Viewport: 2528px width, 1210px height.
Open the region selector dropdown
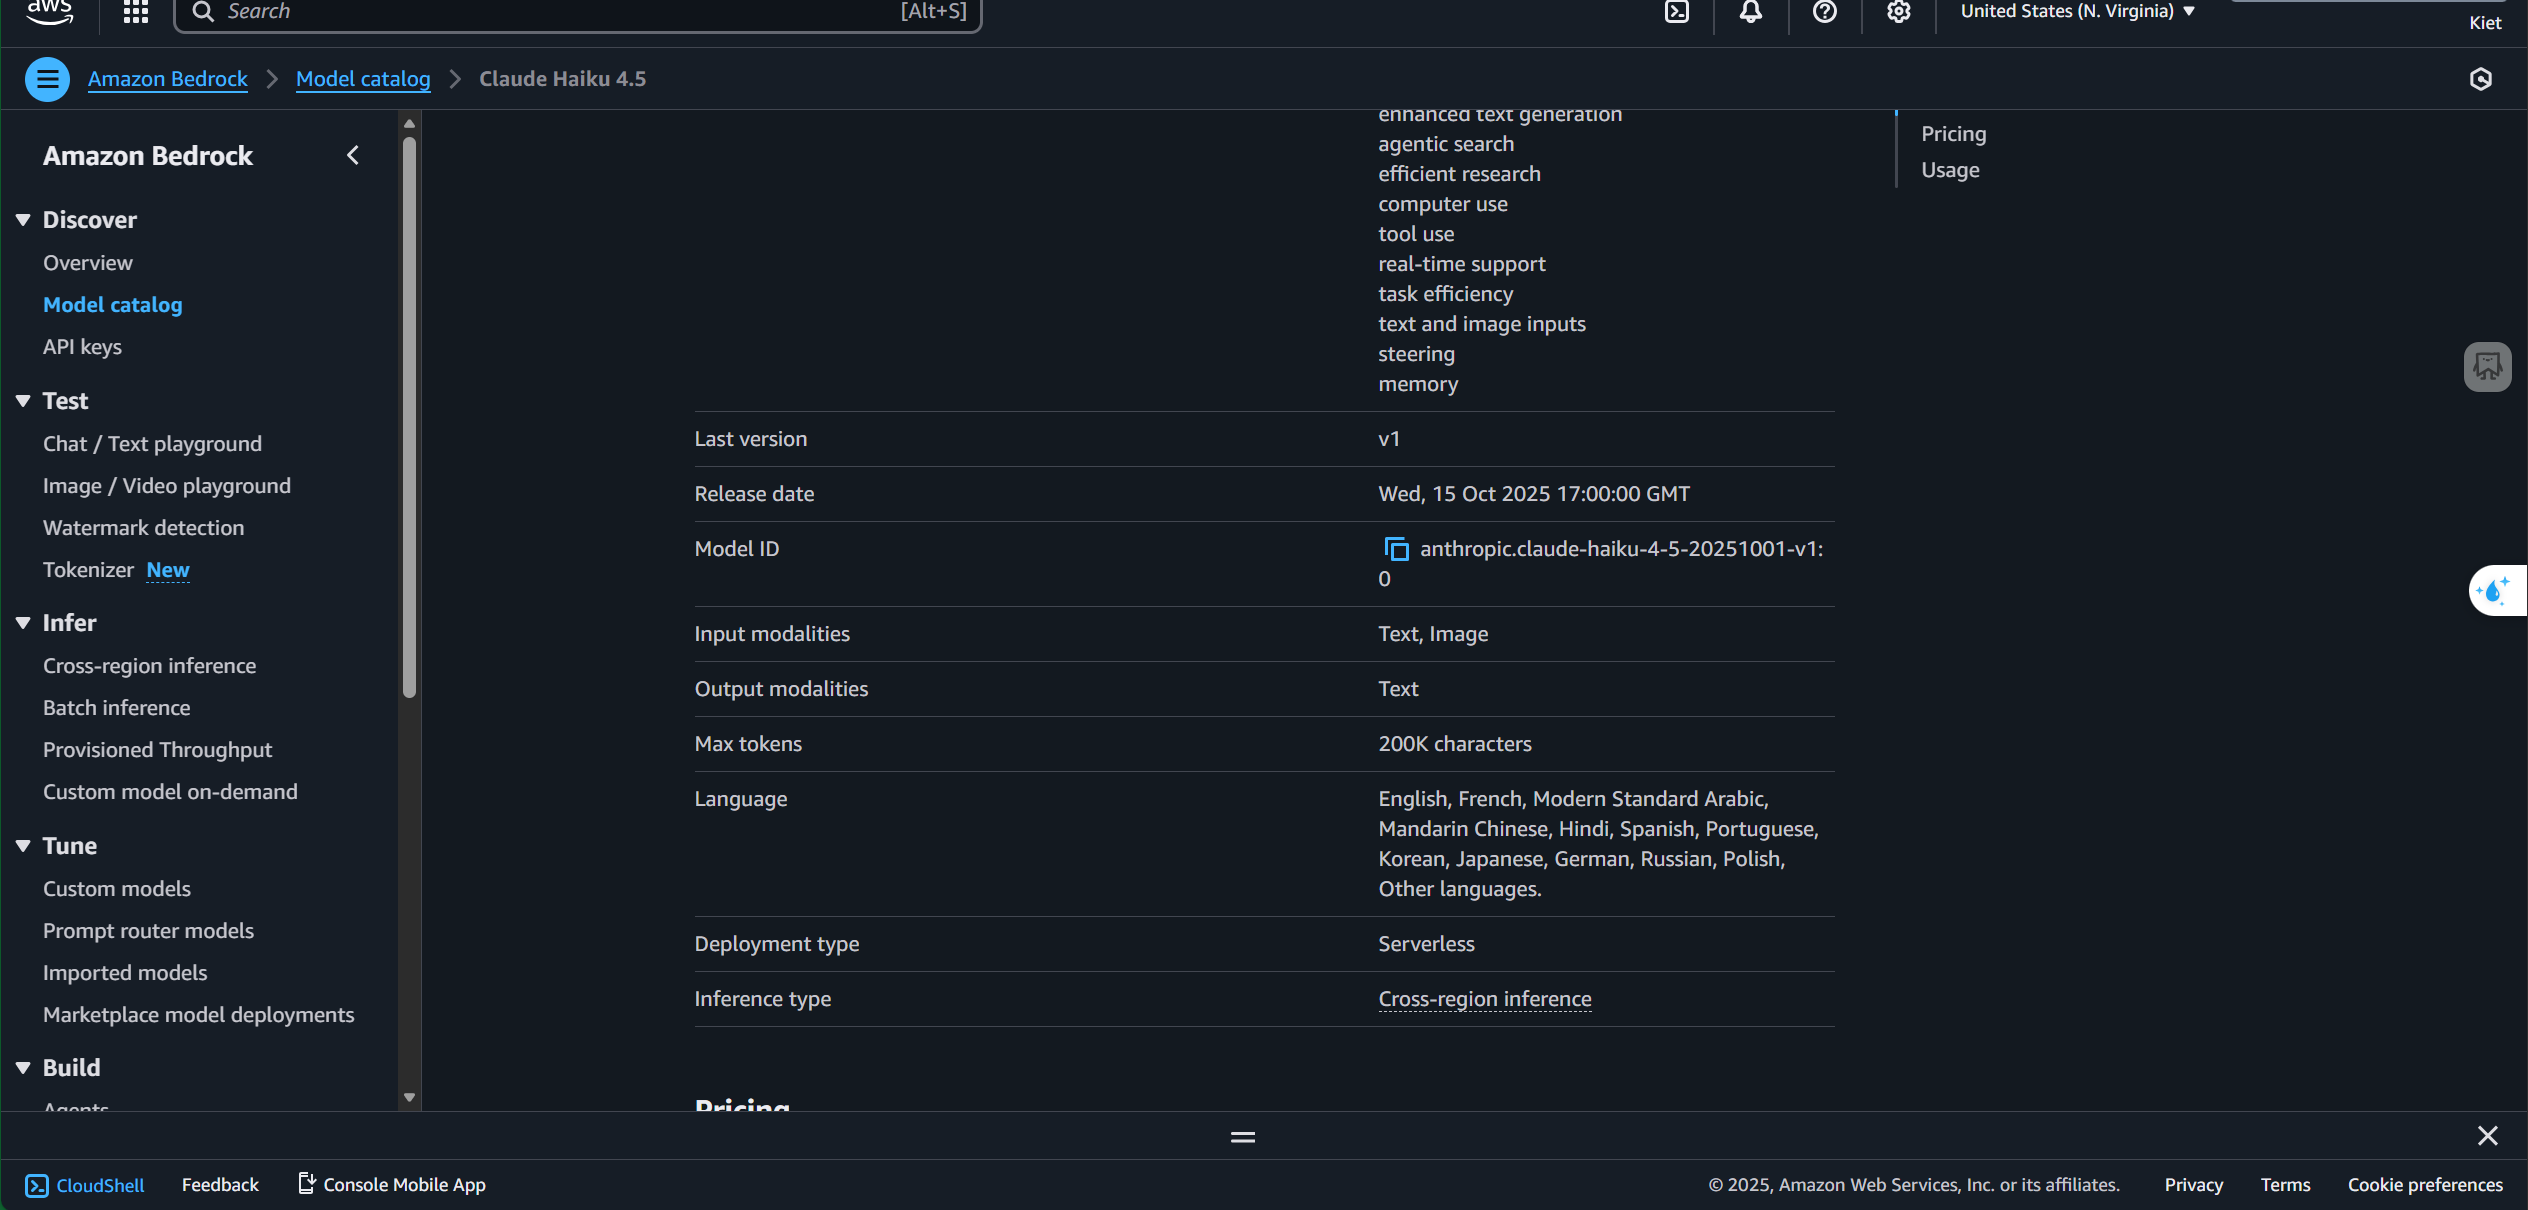point(2077,12)
